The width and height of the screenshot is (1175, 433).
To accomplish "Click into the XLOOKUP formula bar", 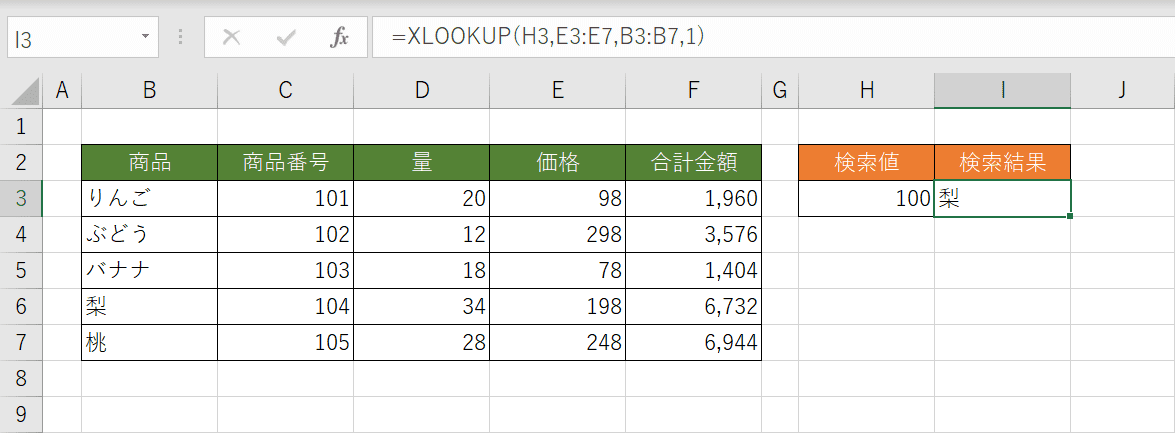I will click(772, 38).
